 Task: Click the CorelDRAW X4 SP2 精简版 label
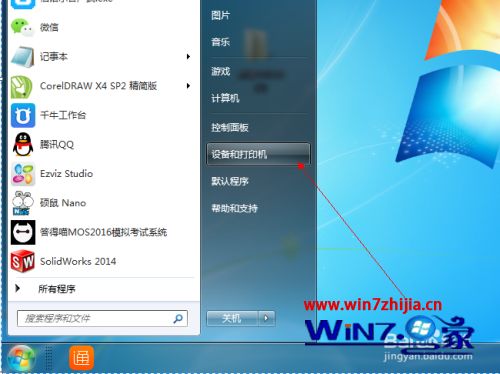(98, 86)
